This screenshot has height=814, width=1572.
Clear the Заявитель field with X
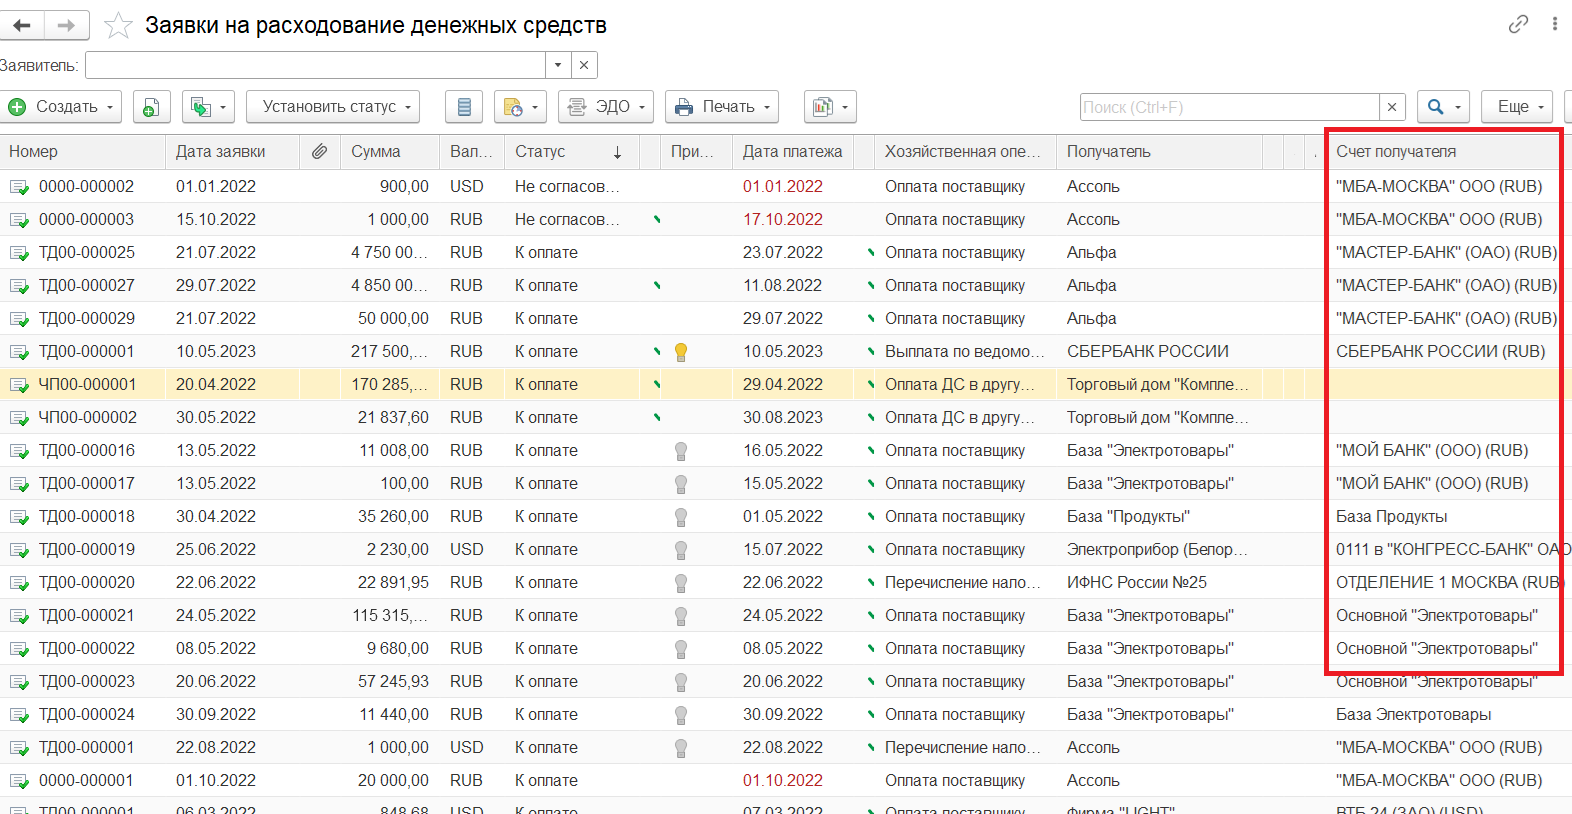(584, 65)
